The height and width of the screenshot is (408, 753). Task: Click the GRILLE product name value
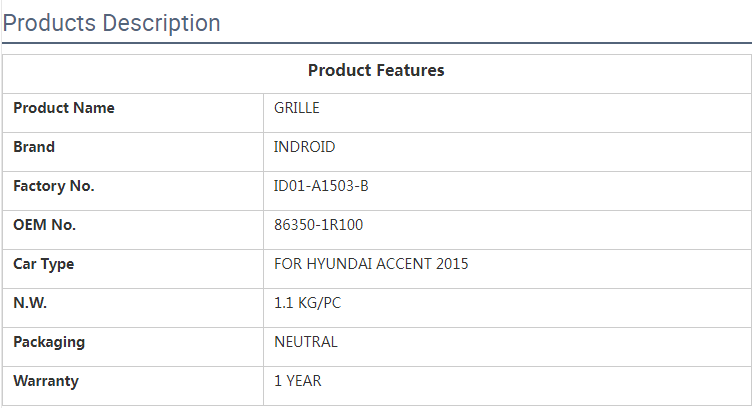[x=297, y=108]
